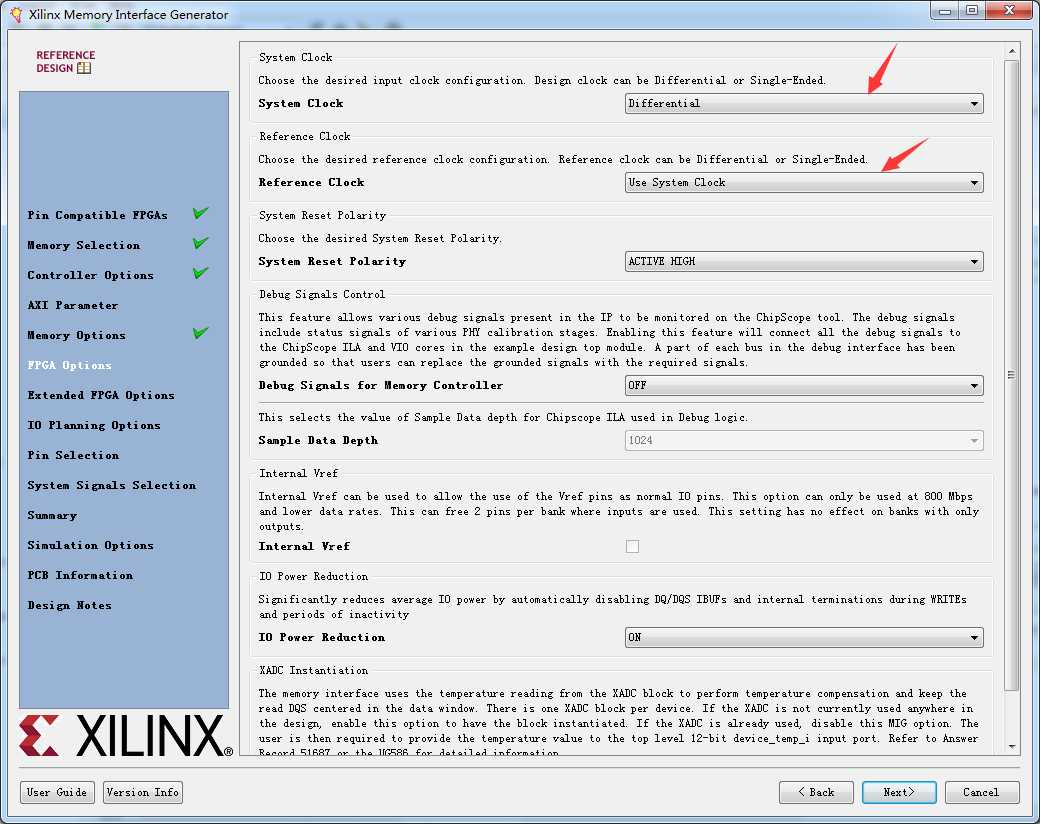Click the green checkmark beside Memory Options

[x=201, y=332]
